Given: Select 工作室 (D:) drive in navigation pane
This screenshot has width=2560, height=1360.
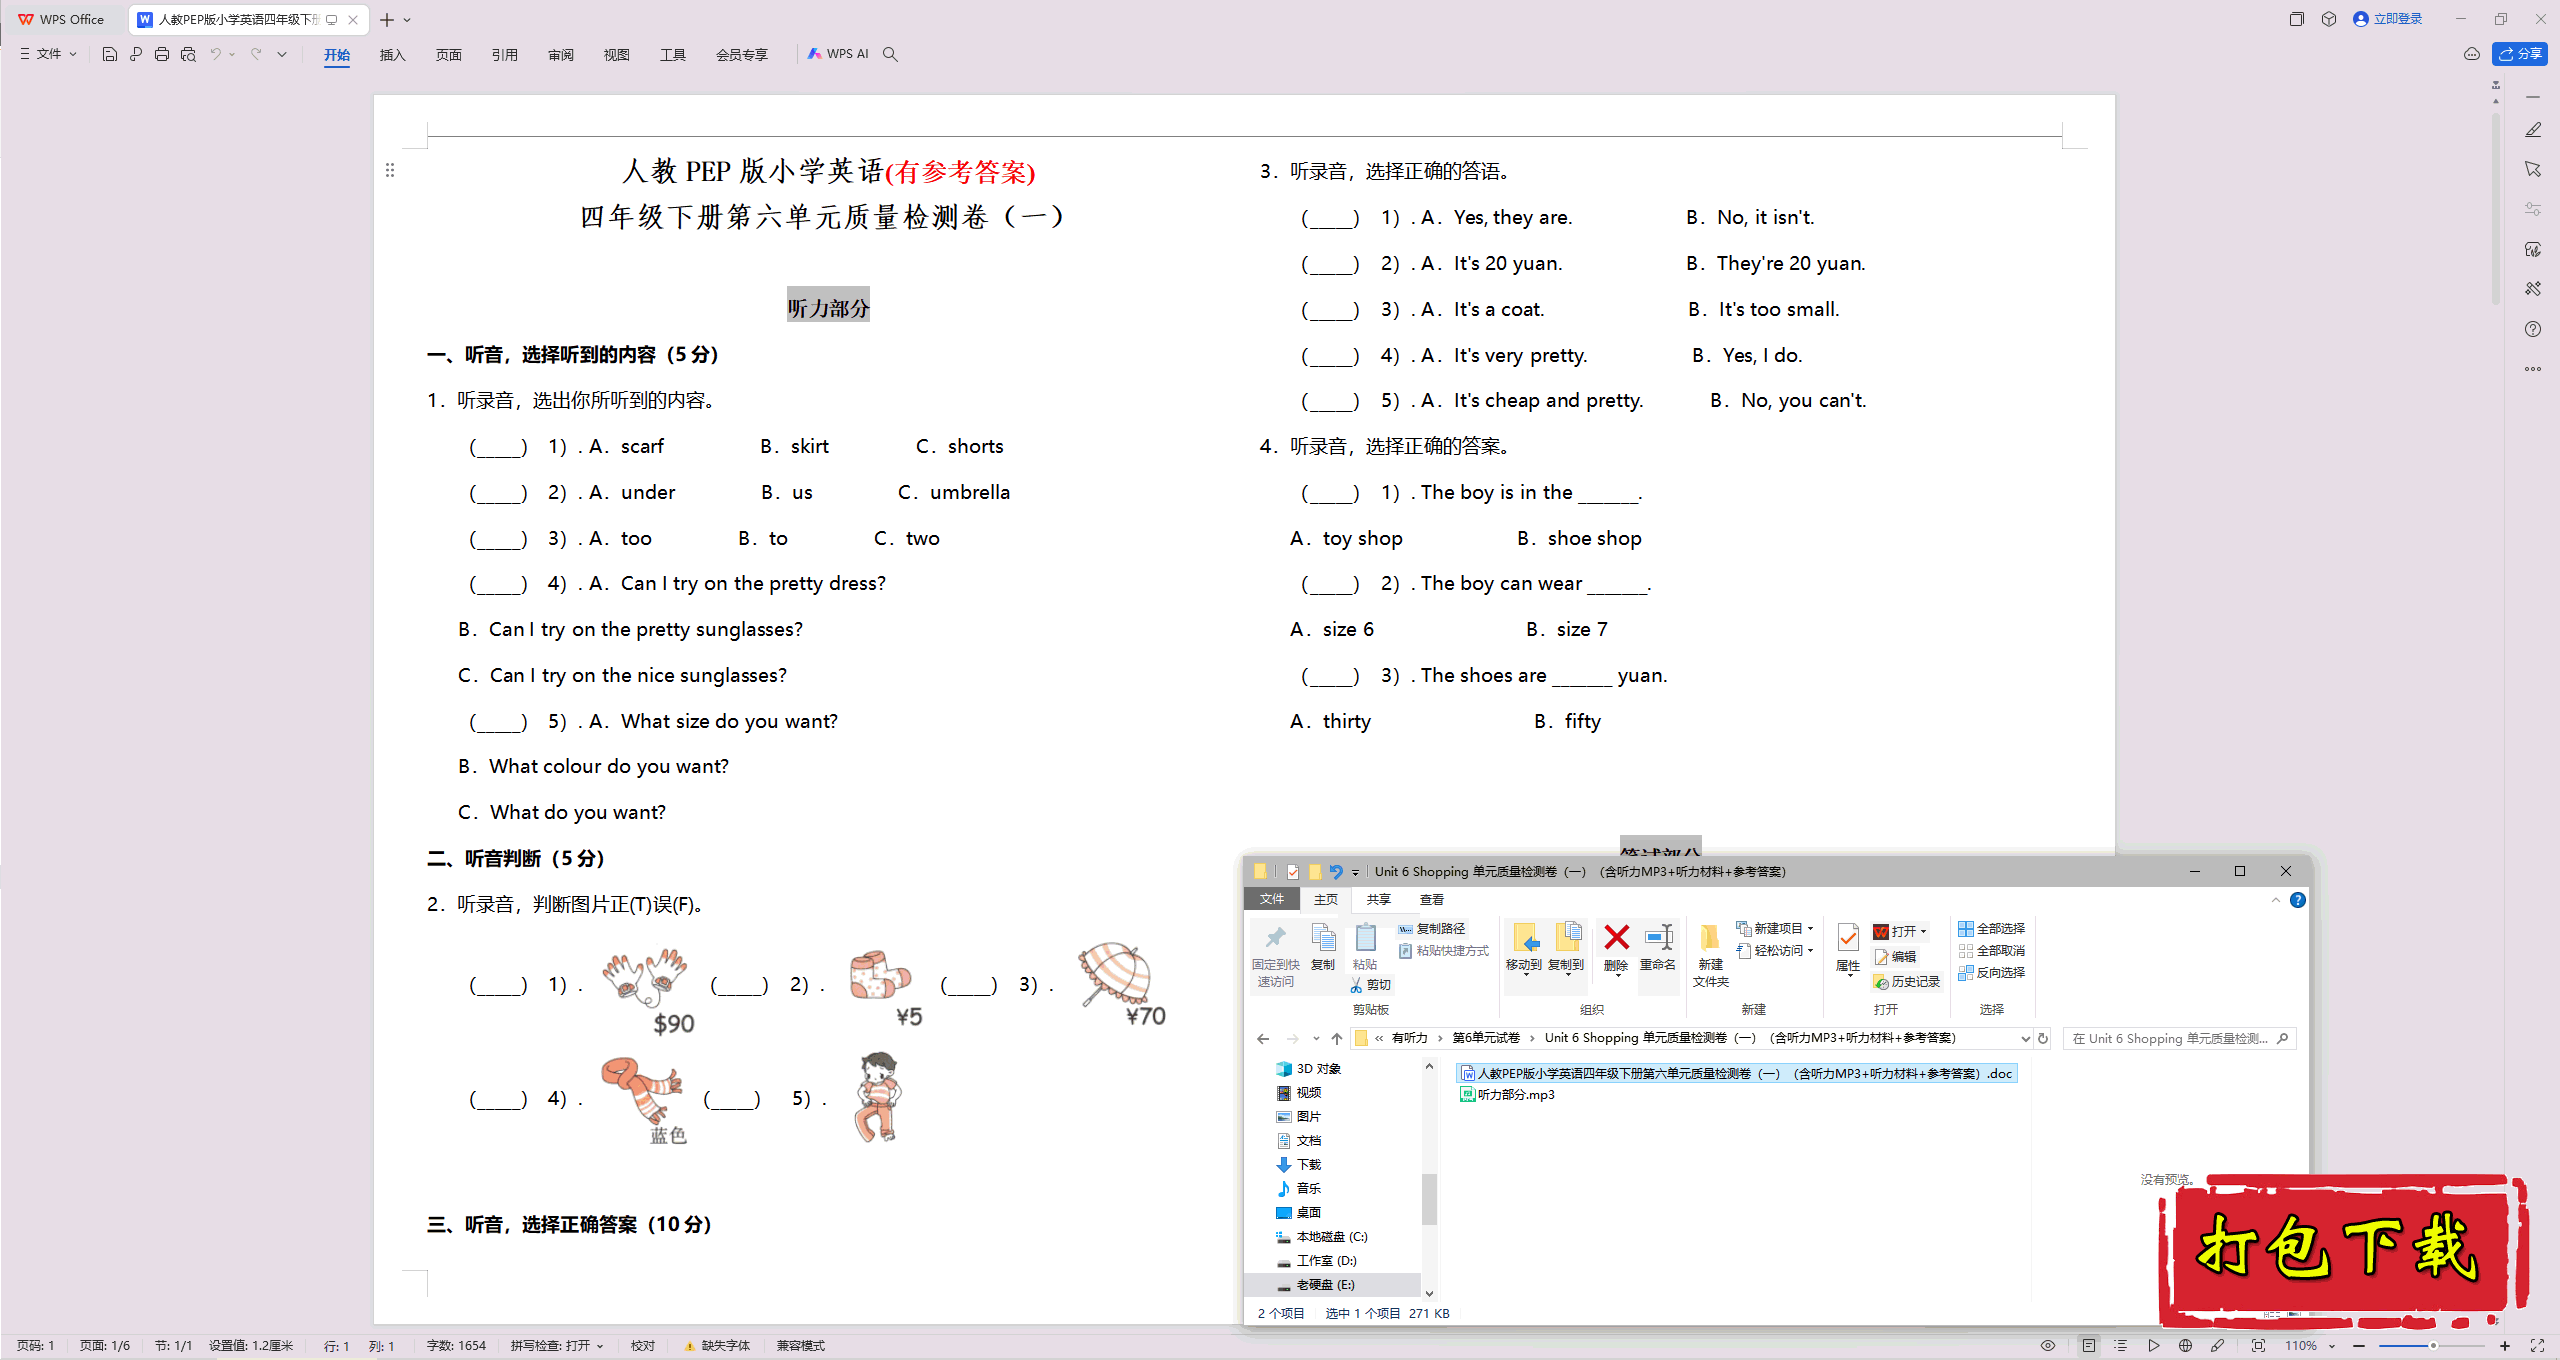Looking at the screenshot, I should point(1317,1261).
